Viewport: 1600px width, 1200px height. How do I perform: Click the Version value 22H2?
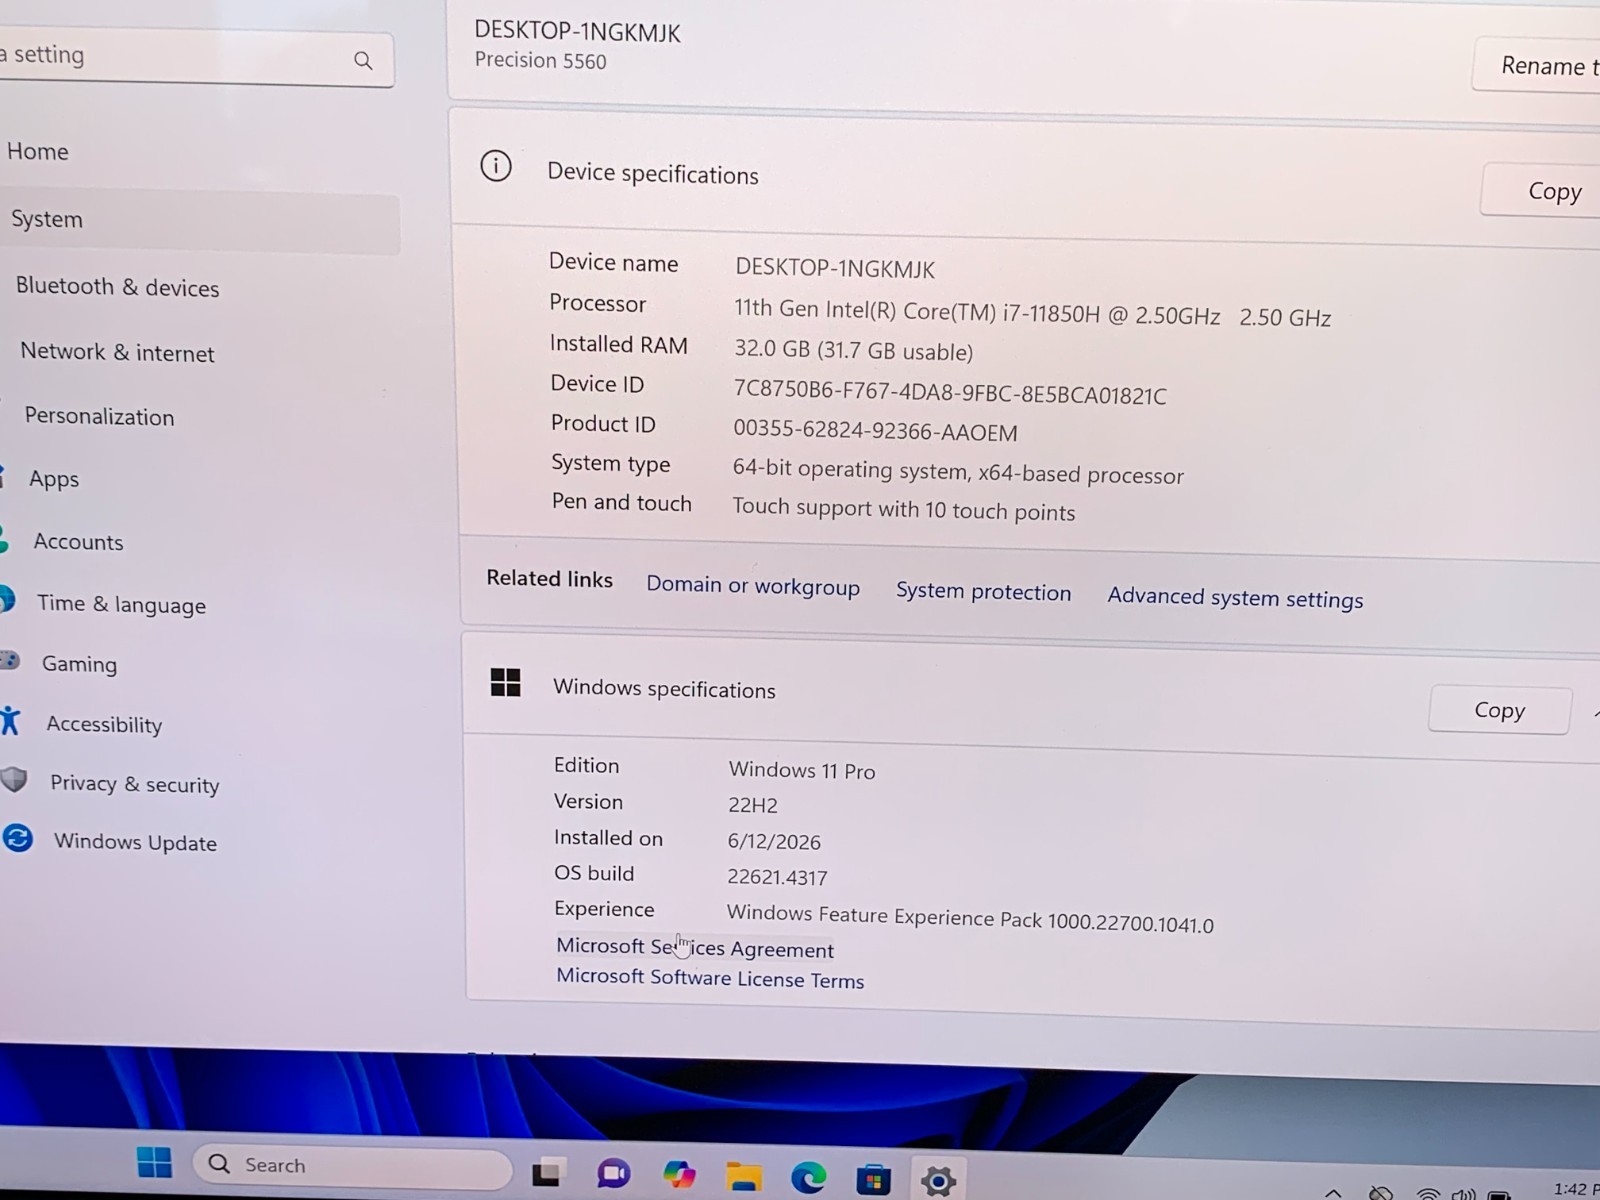pyautogui.click(x=753, y=805)
